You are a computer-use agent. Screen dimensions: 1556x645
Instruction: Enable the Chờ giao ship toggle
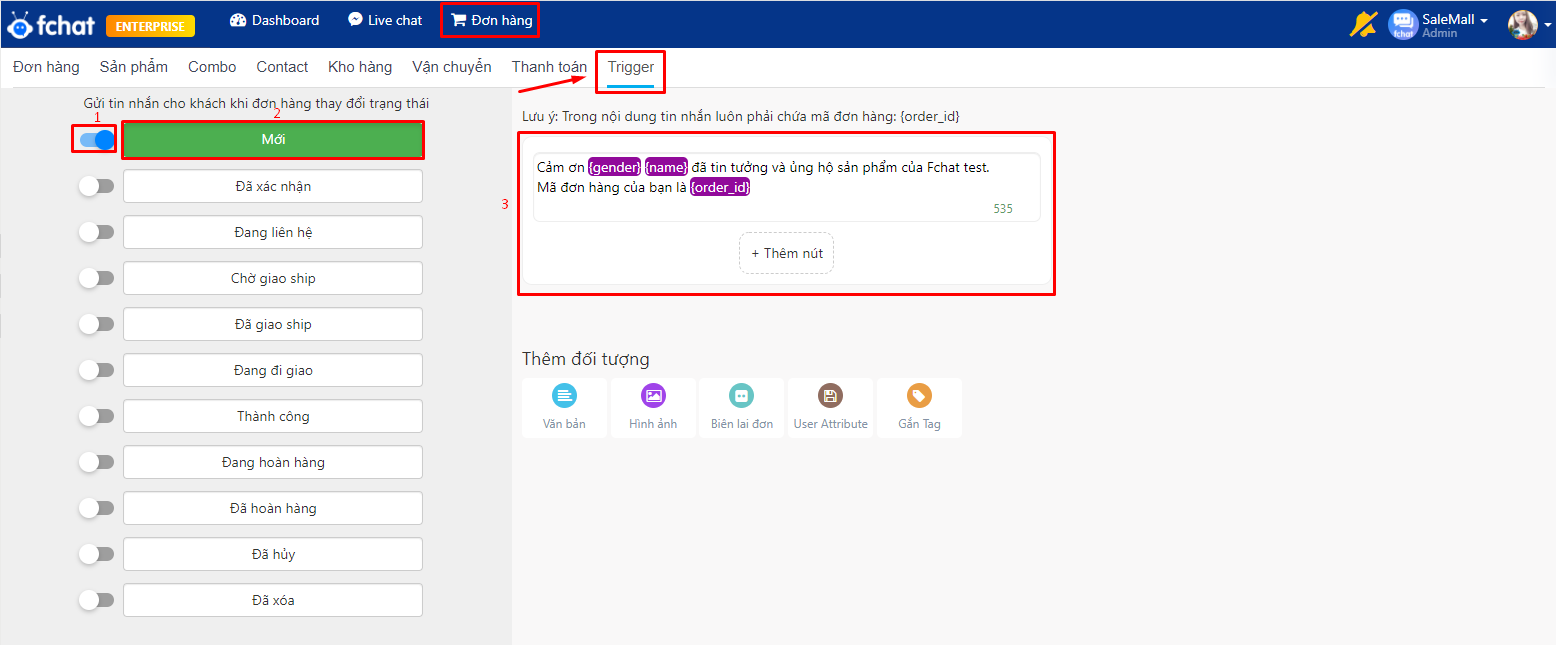pos(97,278)
